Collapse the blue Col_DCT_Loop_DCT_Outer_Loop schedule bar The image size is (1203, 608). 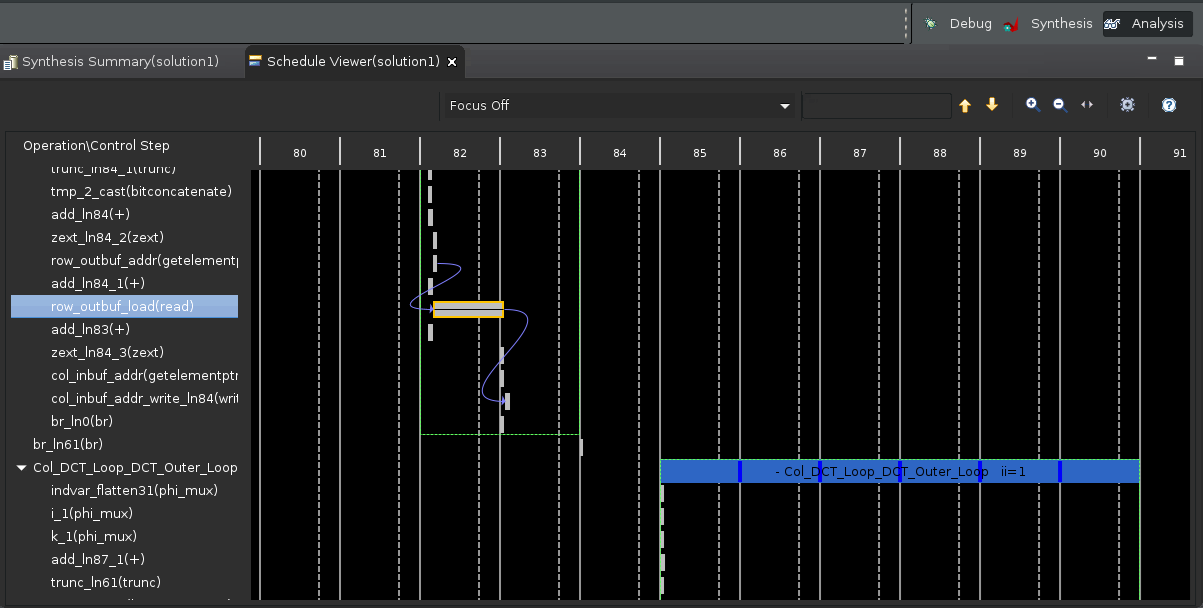coord(779,471)
